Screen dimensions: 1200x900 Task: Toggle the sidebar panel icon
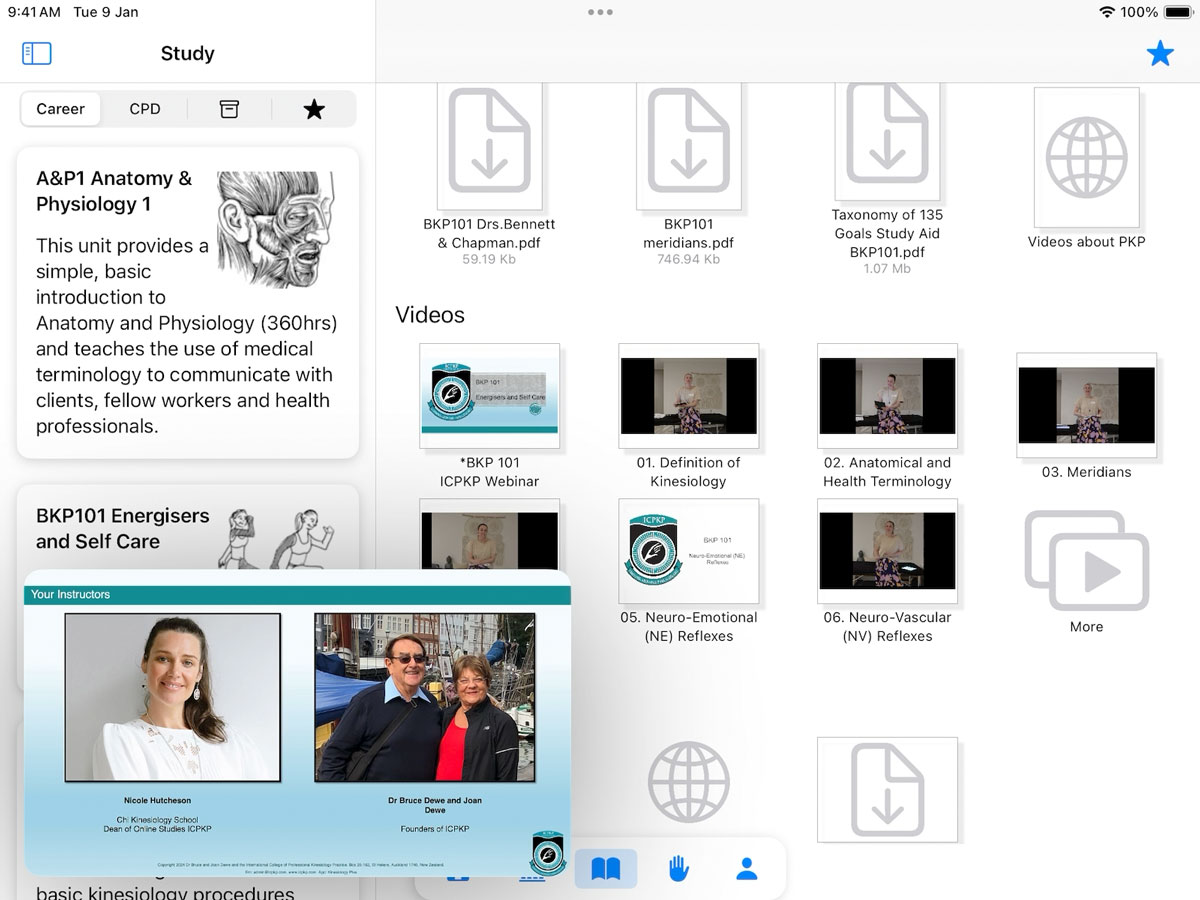36,54
